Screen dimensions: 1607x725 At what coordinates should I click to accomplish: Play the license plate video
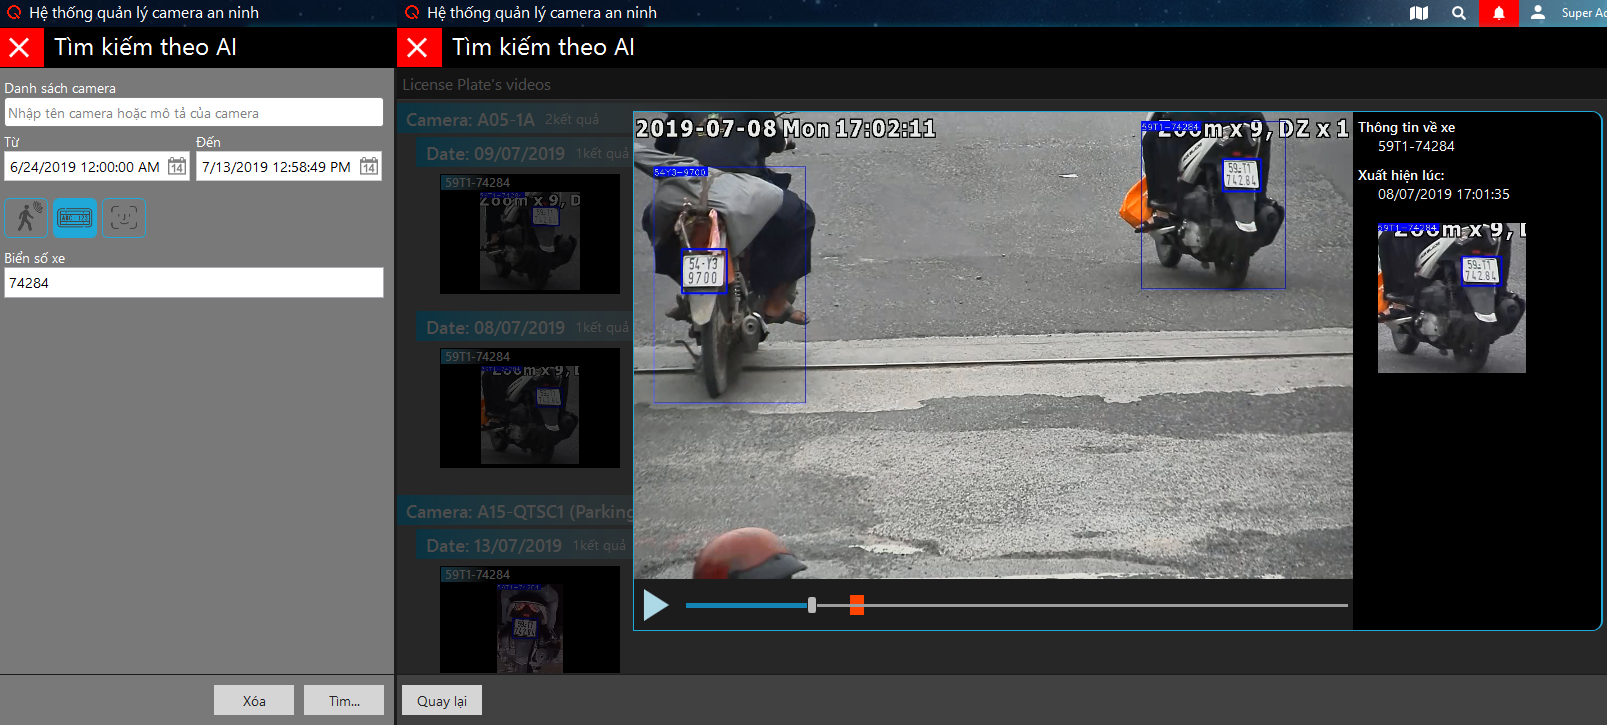pos(656,605)
